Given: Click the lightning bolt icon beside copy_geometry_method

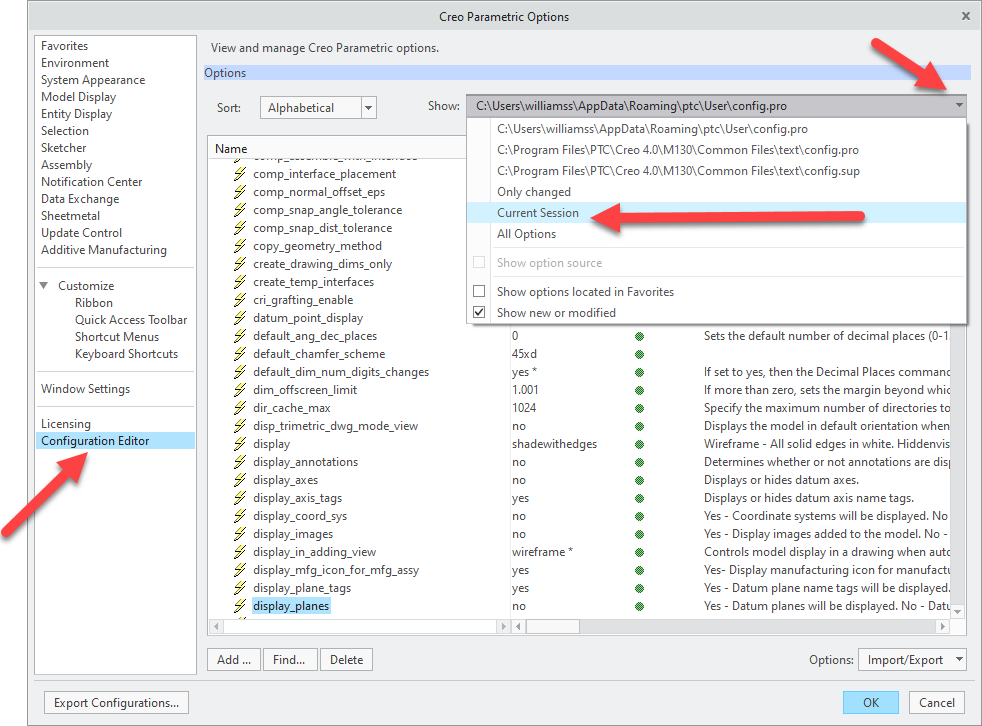Looking at the screenshot, I should coord(241,245).
